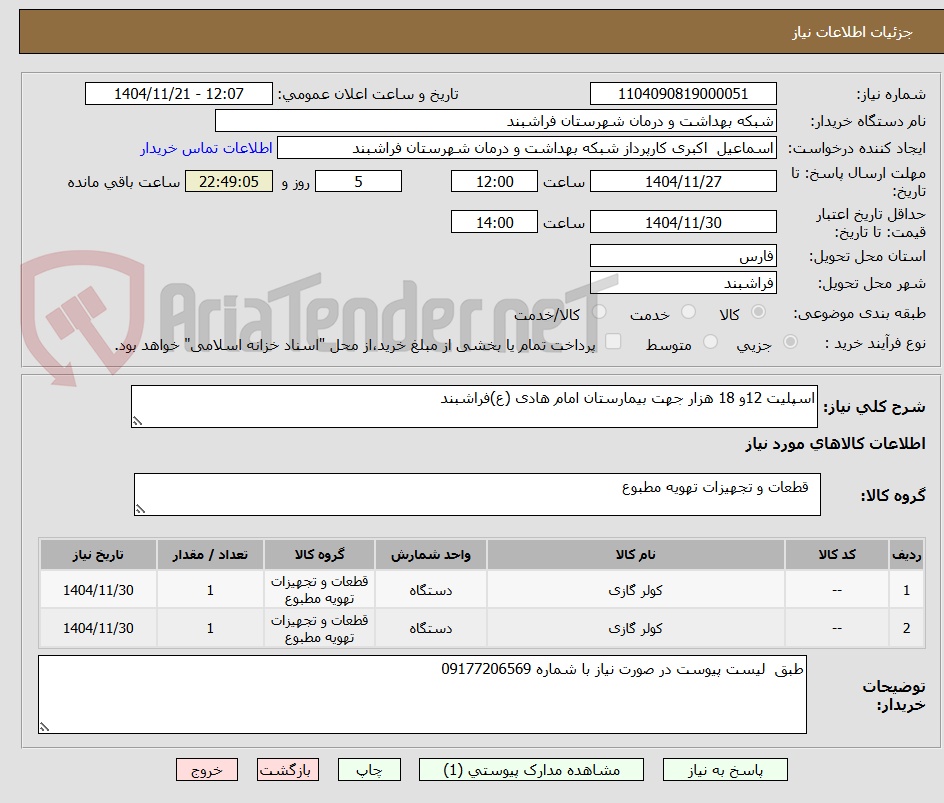944x803 pixels.
Task: Click quantity 1 in row 1
Action: click(210, 591)
